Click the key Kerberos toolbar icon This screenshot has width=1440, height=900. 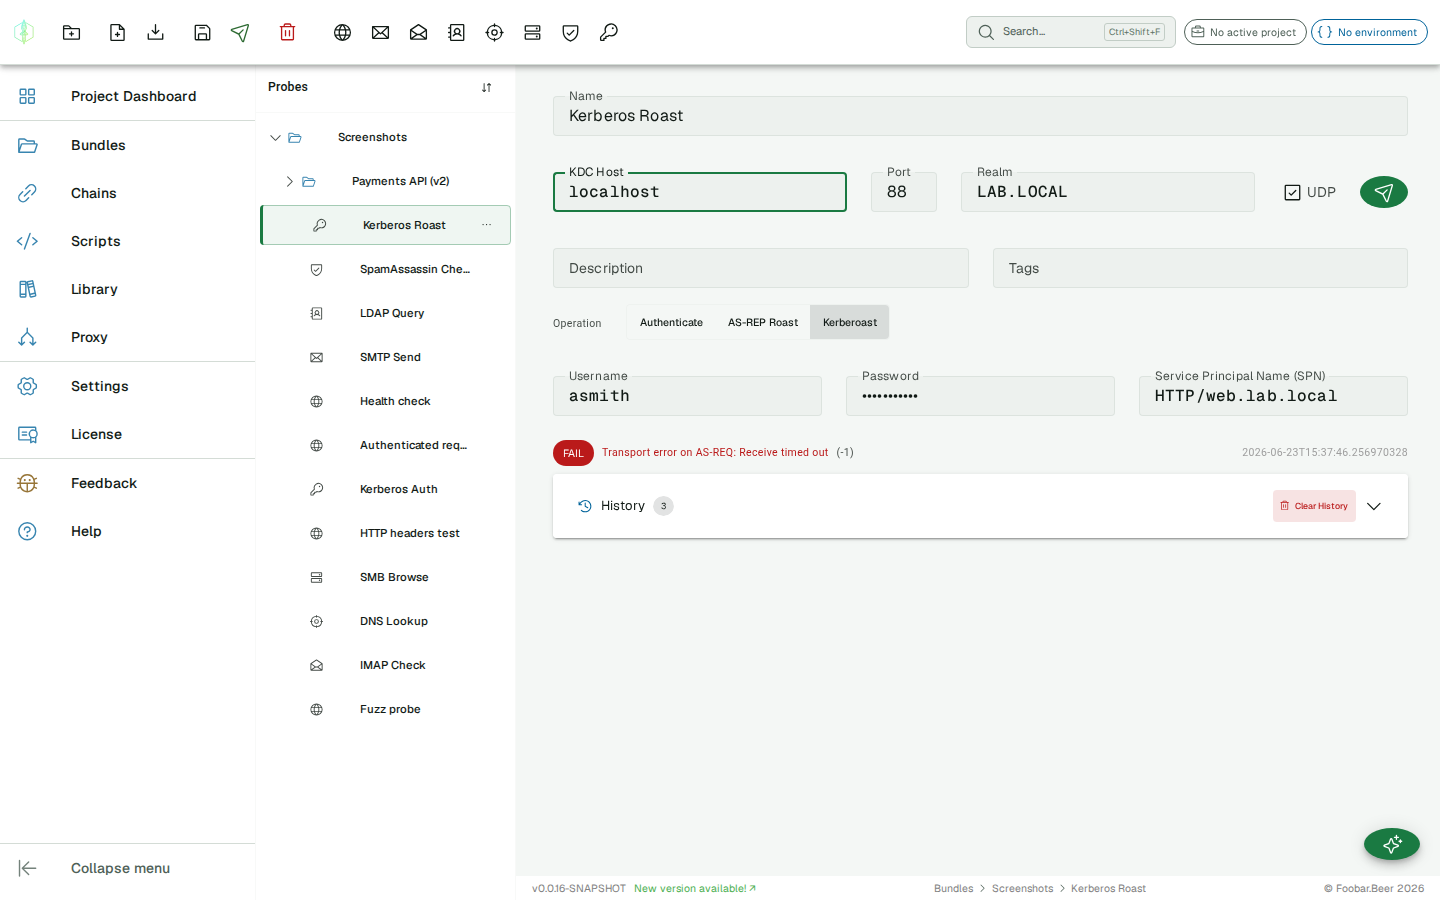click(x=608, y=32)
